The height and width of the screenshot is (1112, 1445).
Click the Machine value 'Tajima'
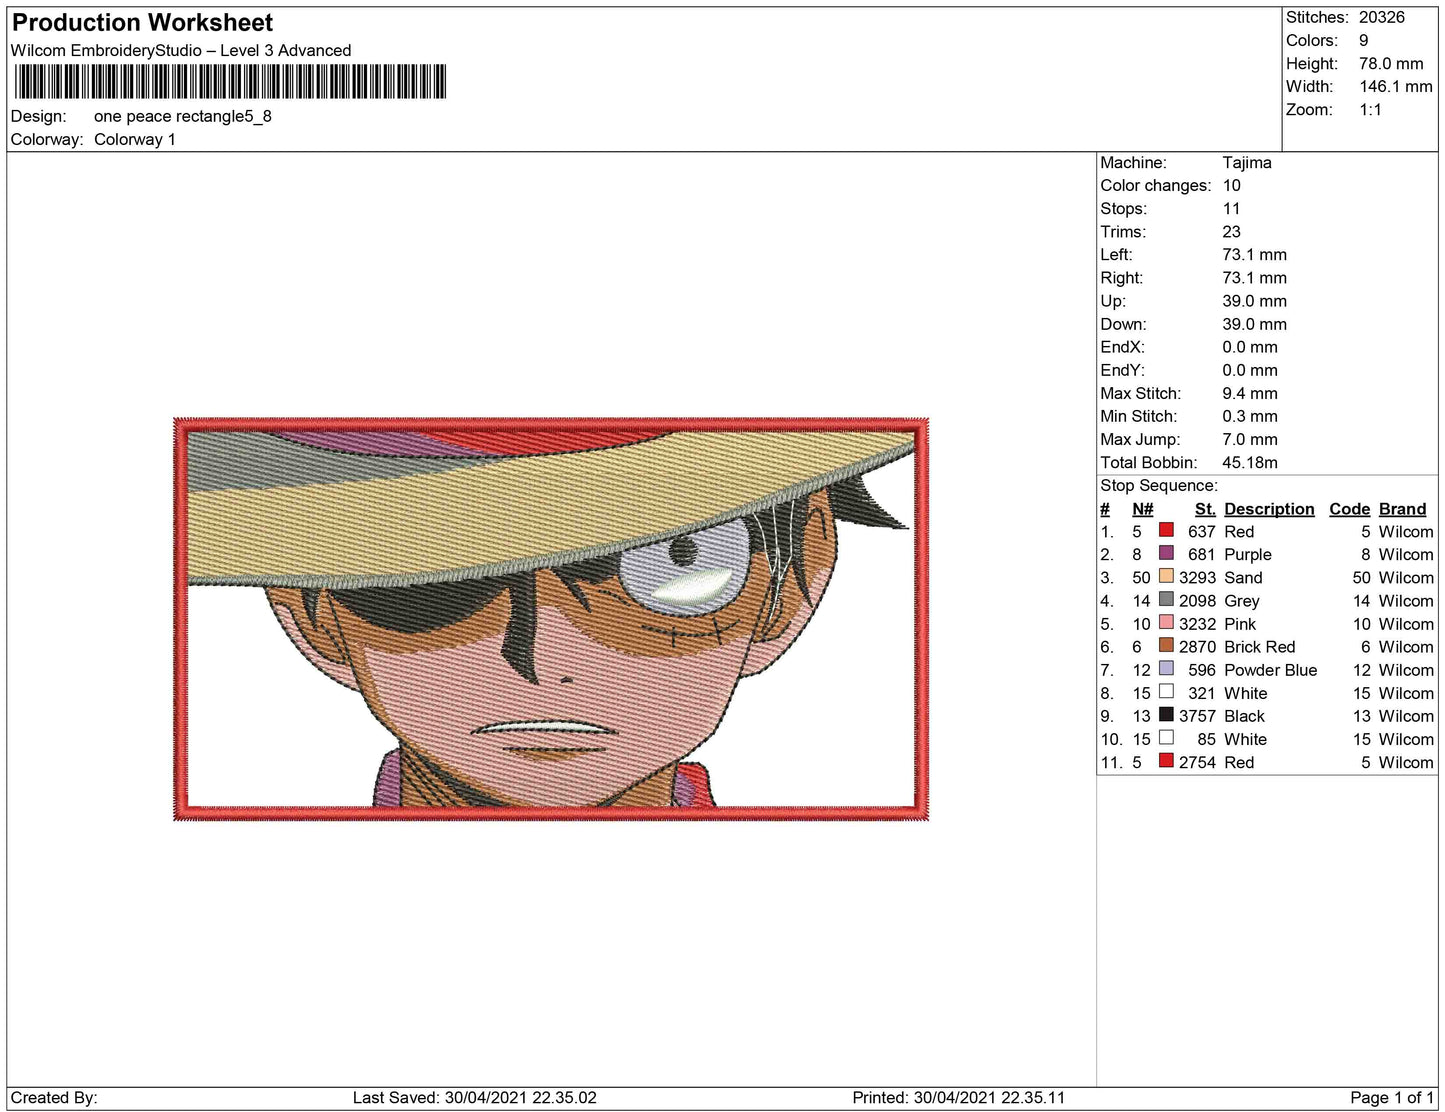pyautogui.click(x=1247, y=162)
